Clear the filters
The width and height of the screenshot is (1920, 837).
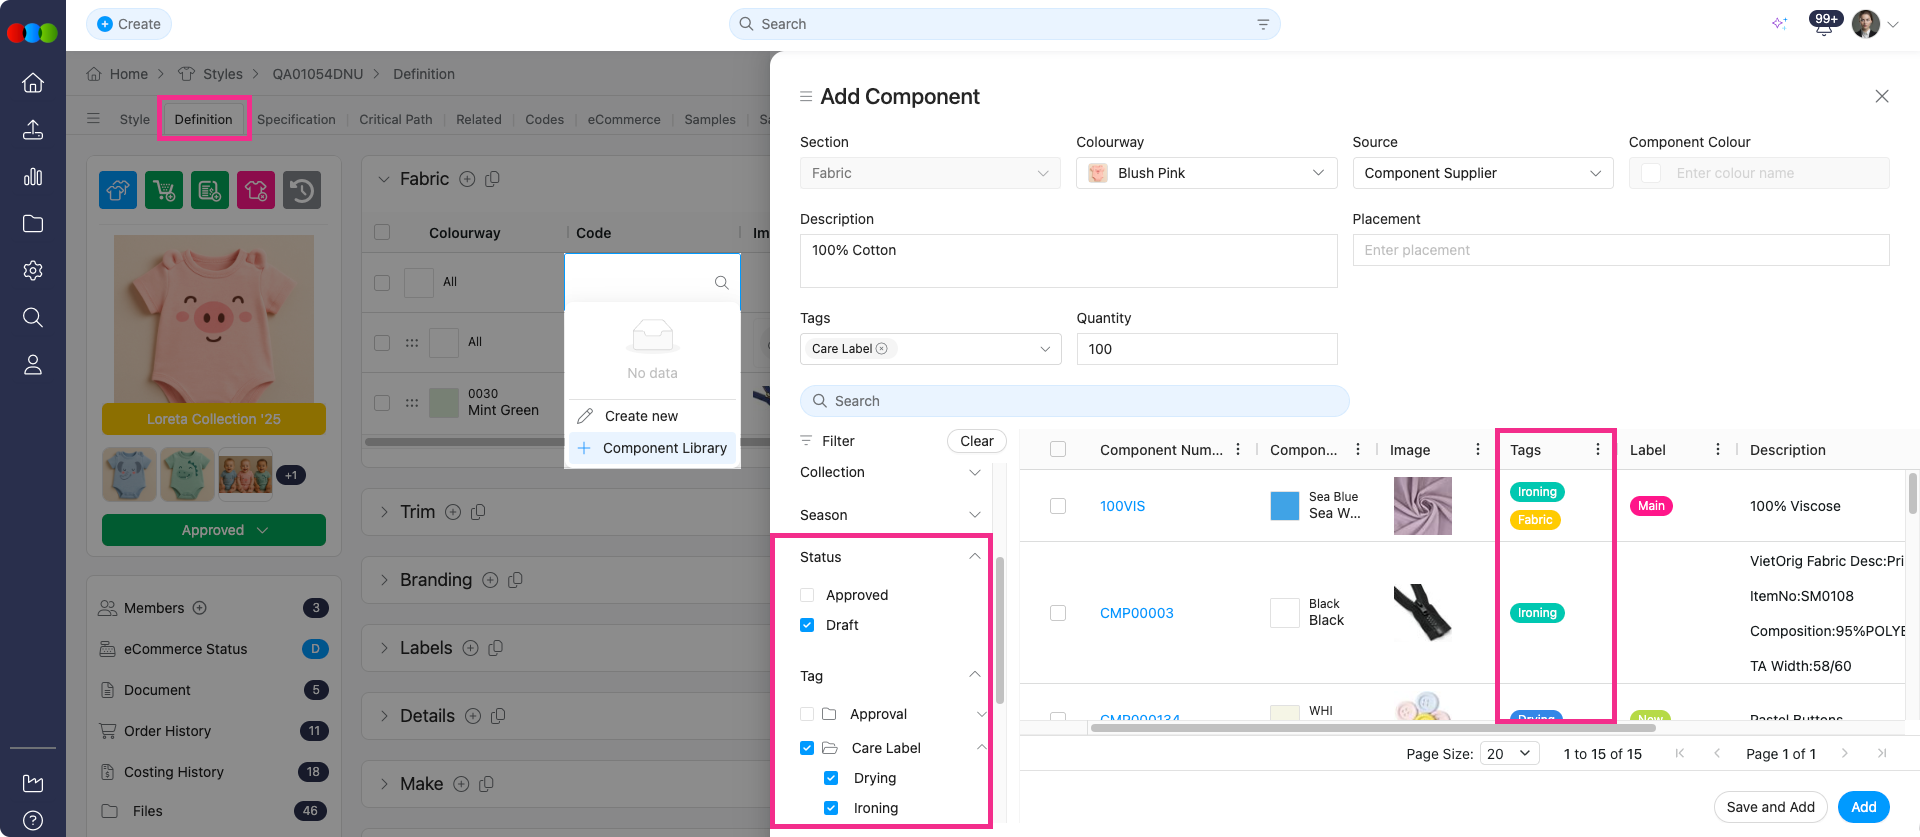[976, 441]
